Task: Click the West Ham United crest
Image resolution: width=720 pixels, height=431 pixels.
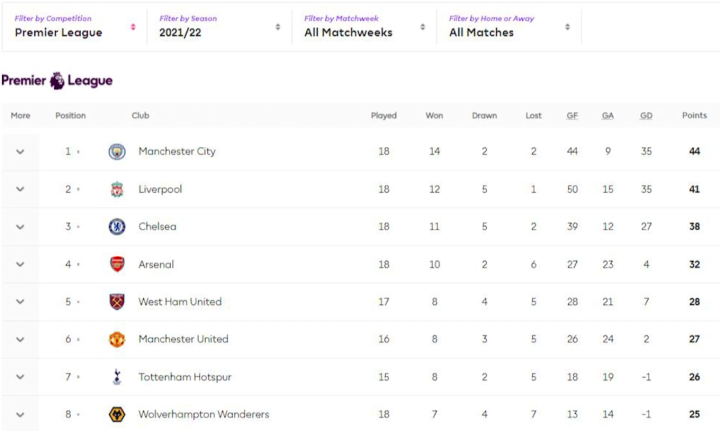Action: coord(117,302)
